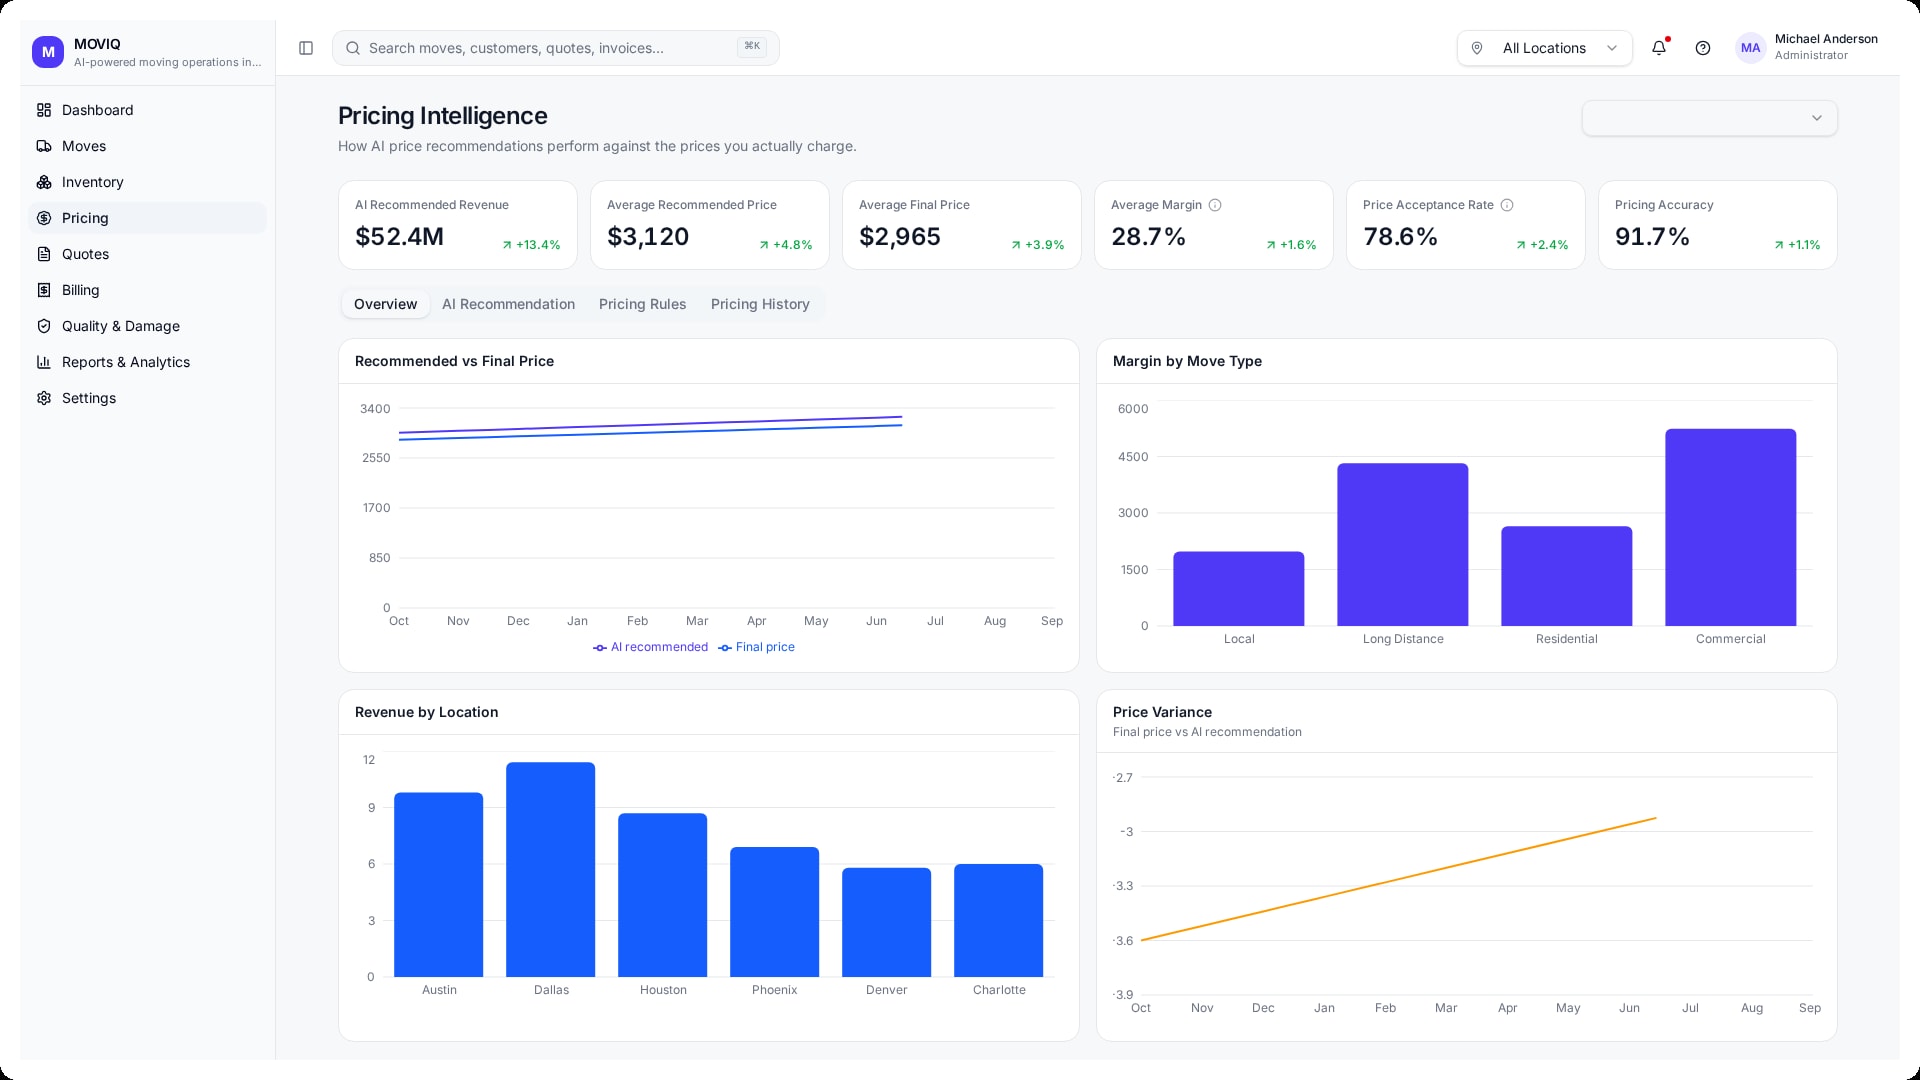Click the Moves truck icon
This screenshot has width=1920, height=1080.
tap(44, 146)
